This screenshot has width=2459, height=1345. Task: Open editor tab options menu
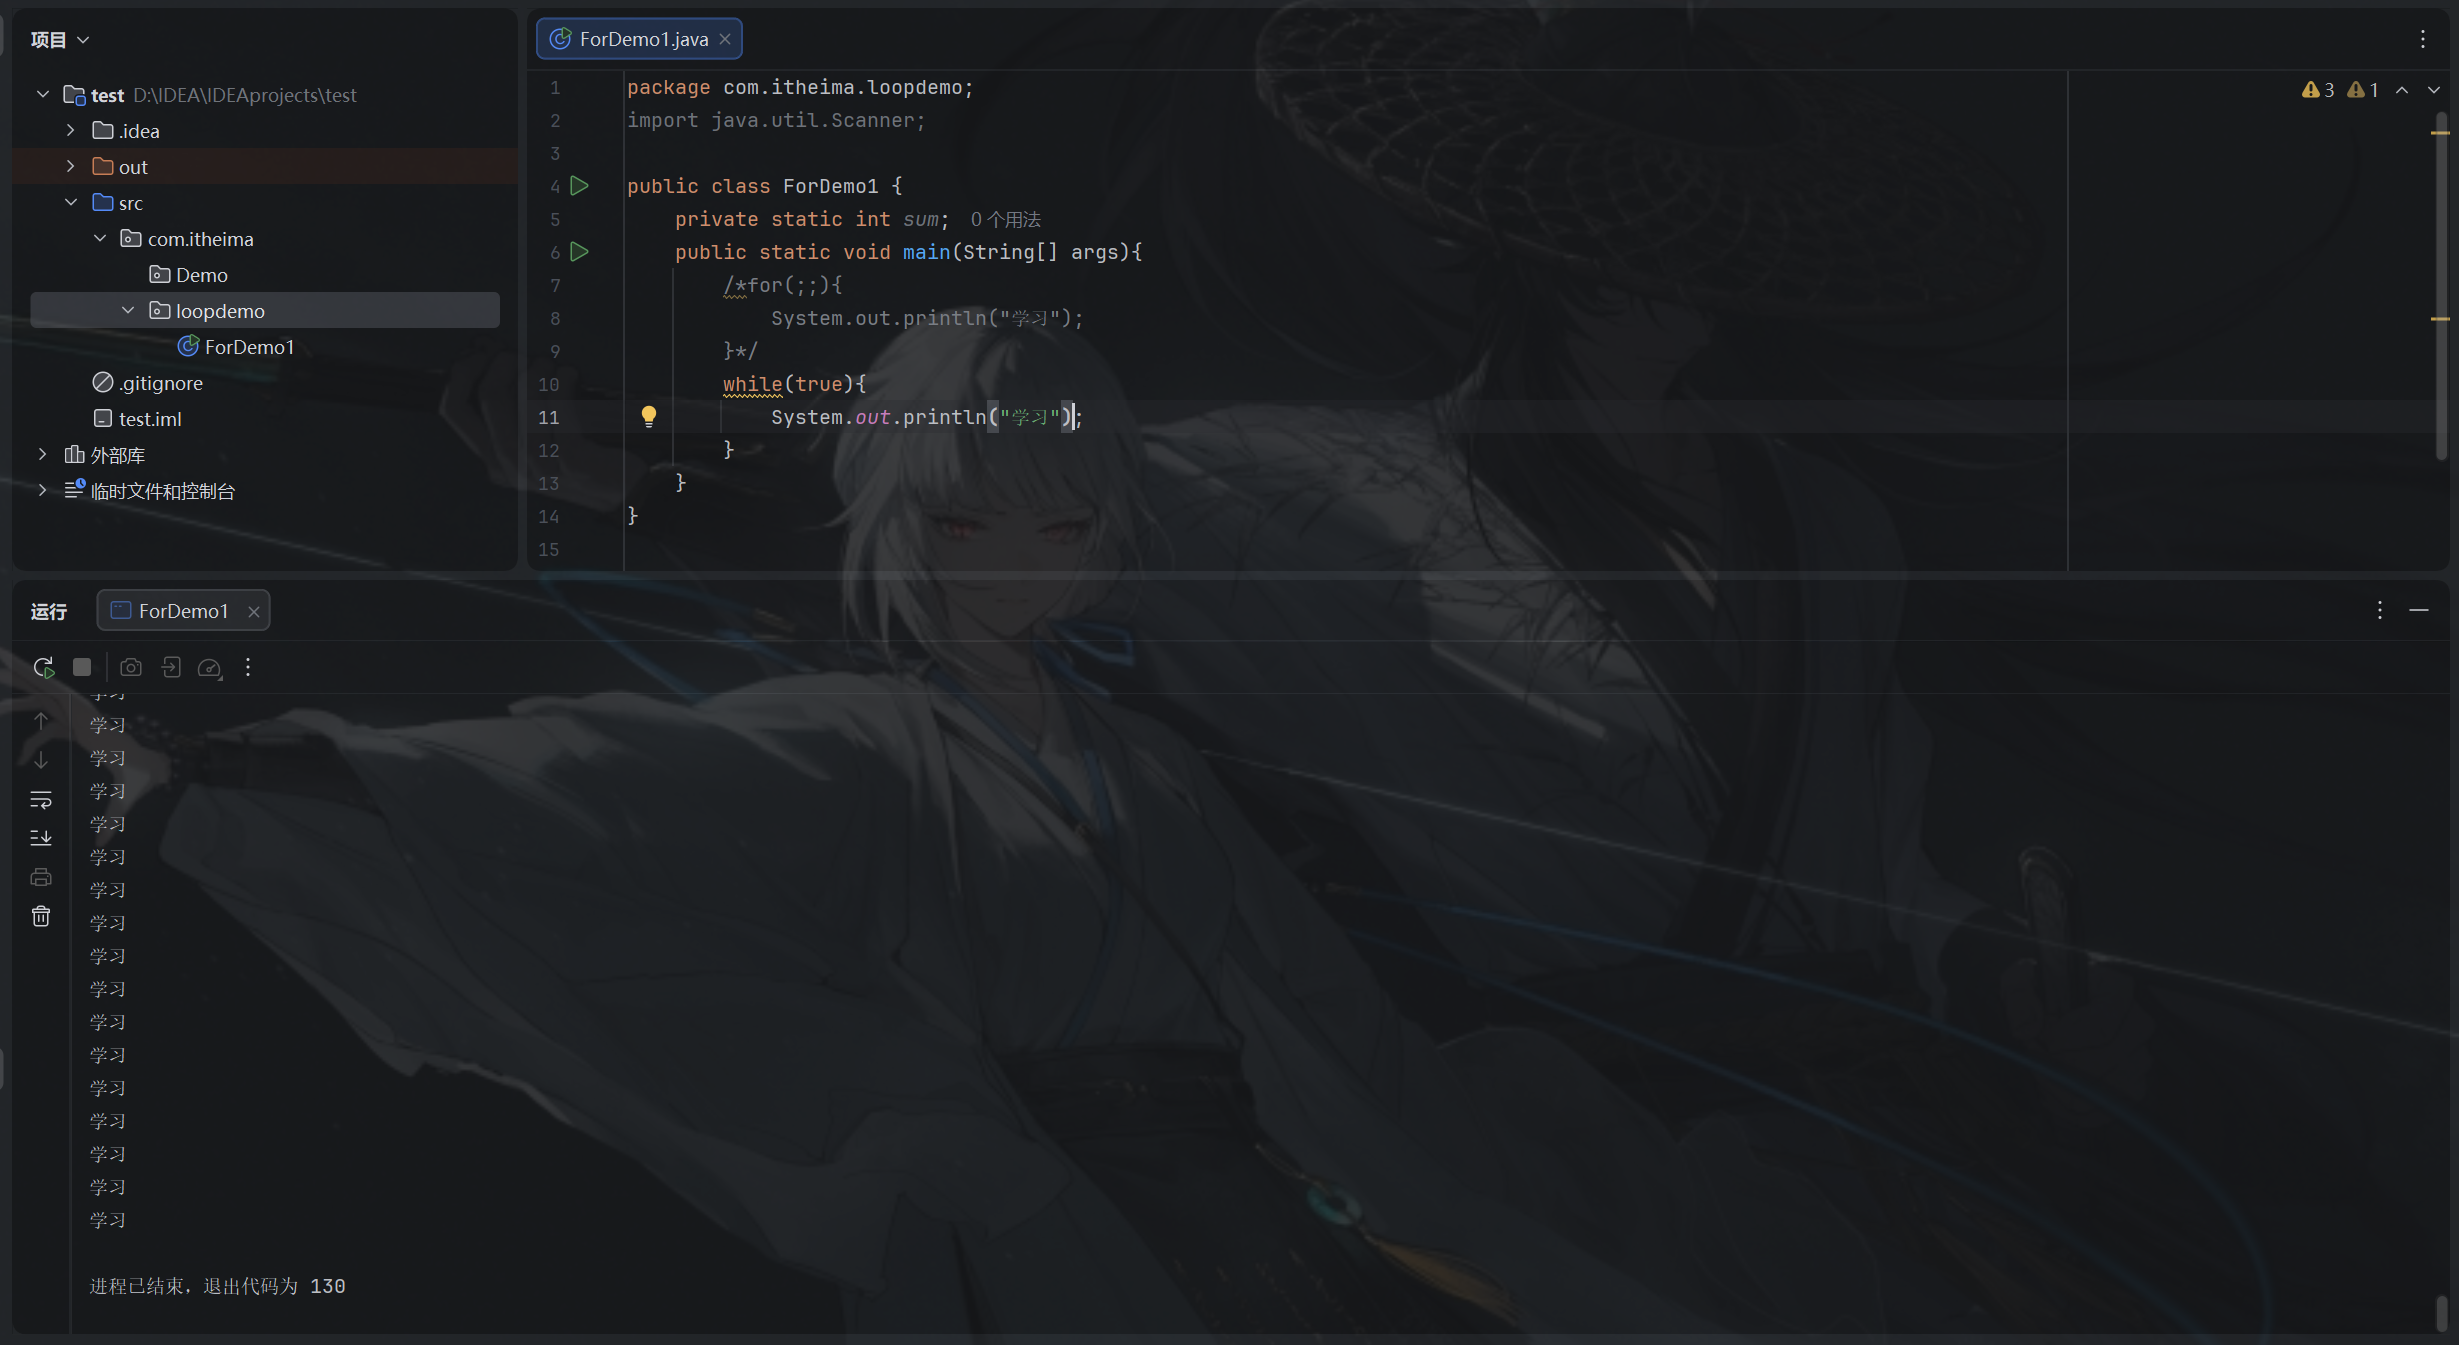pos(2422,39)
